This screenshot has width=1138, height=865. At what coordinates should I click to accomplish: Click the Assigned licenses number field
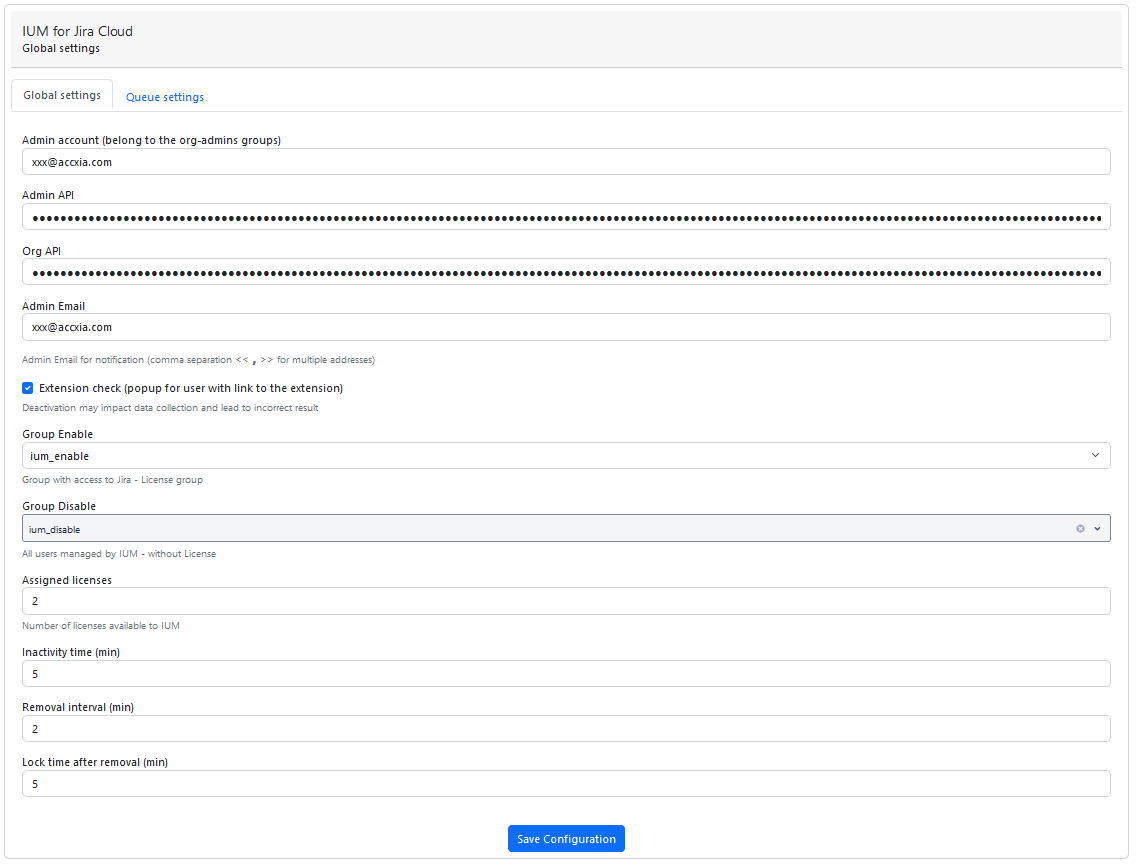[566, 601]
